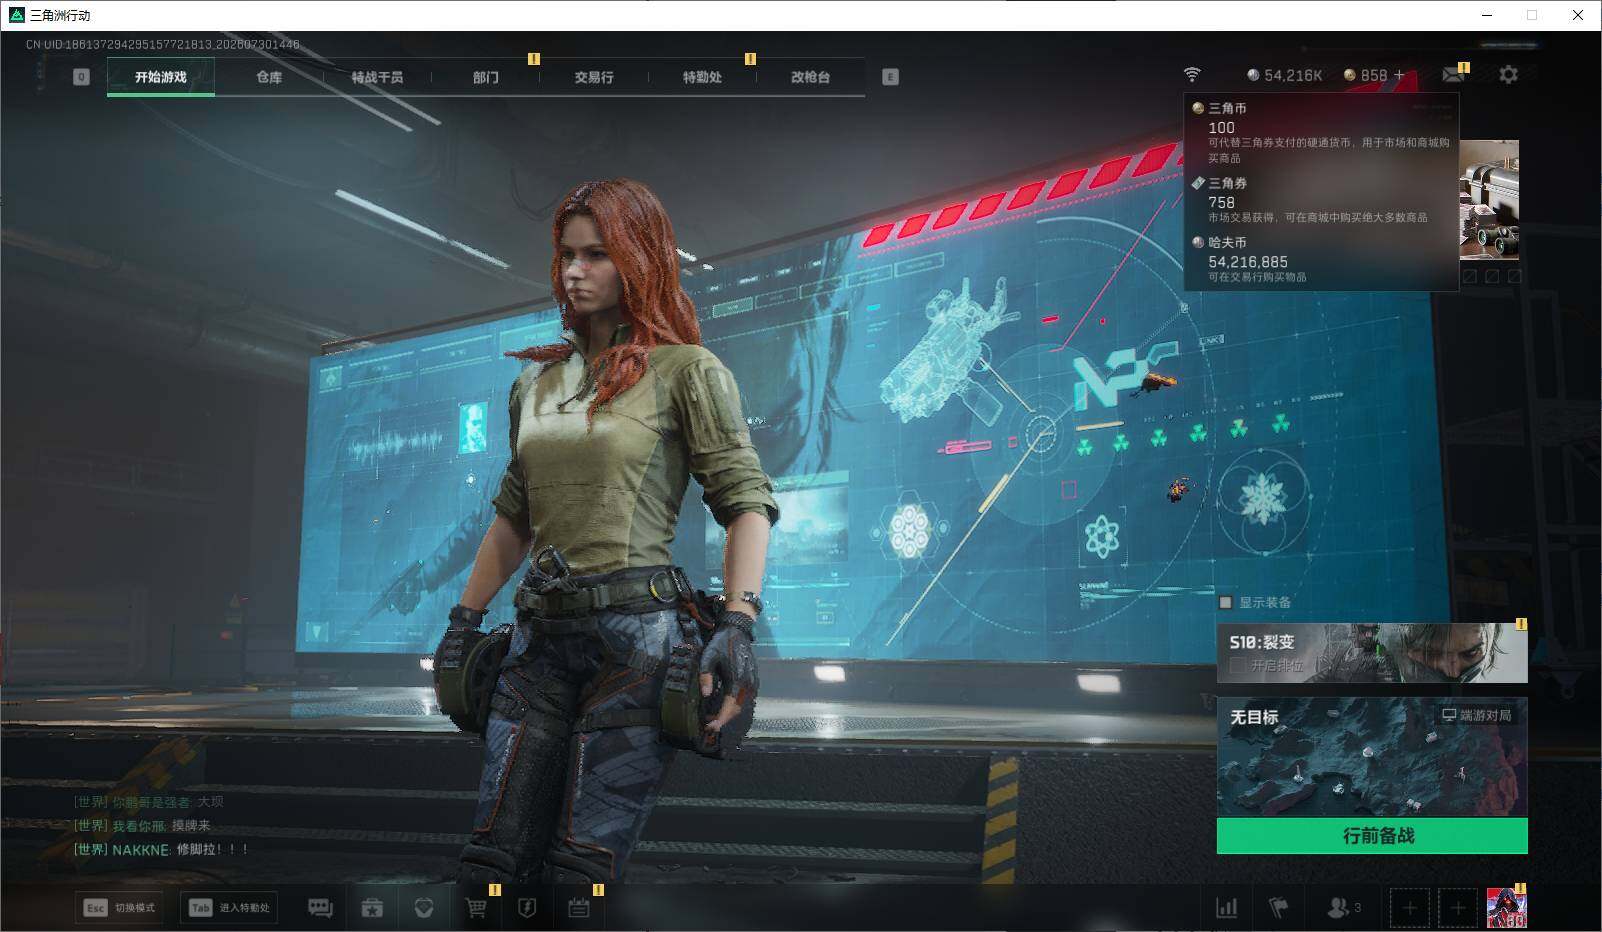The width and height of the screenshot is (1602, 932).
Task: Toggle the 显示装备 checkbox
Action: pyautogui.click(x=1226, y=602)
